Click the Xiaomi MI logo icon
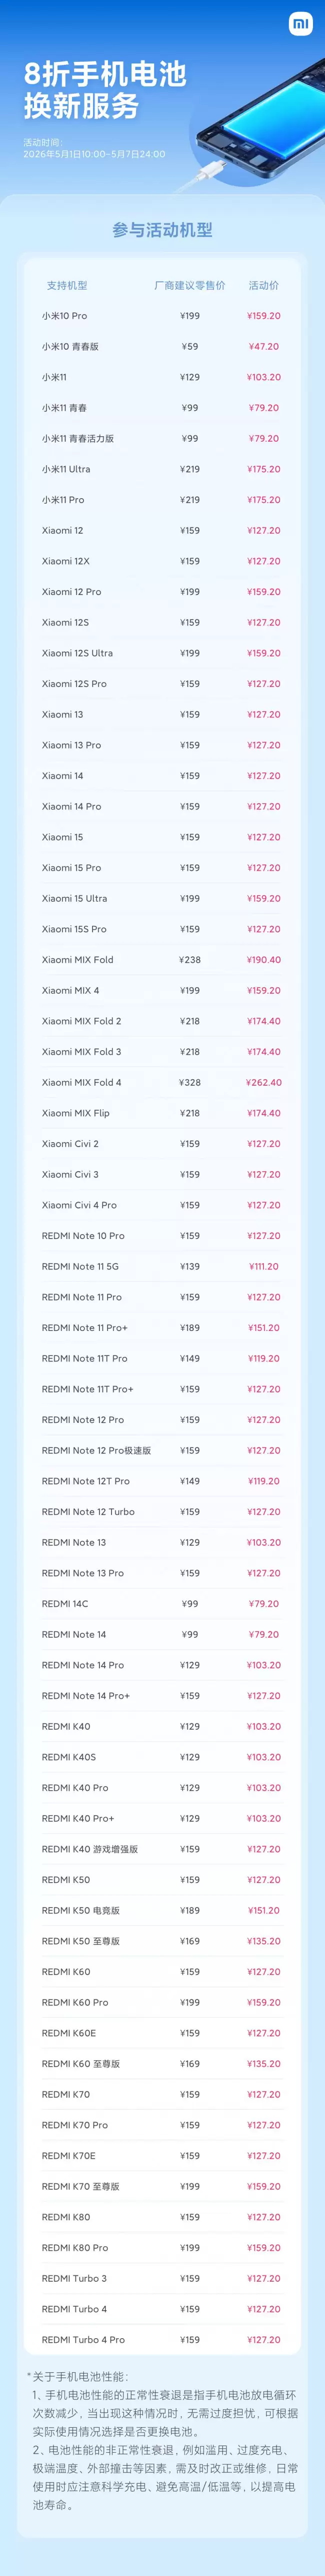Image resolution: width=325 pixels, height=2576 pixels. point(301,23)
